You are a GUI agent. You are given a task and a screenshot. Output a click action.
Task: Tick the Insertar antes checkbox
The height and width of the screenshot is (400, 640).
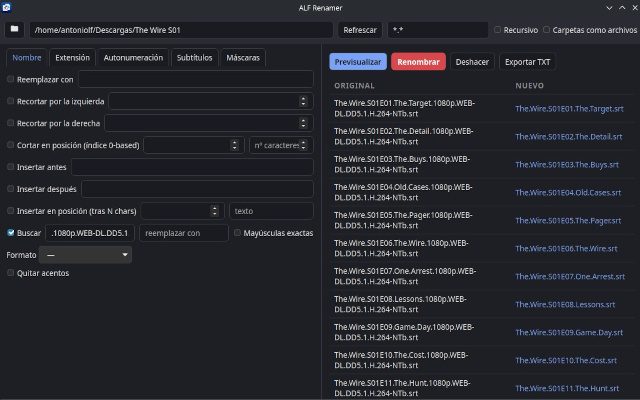[10, 167]
